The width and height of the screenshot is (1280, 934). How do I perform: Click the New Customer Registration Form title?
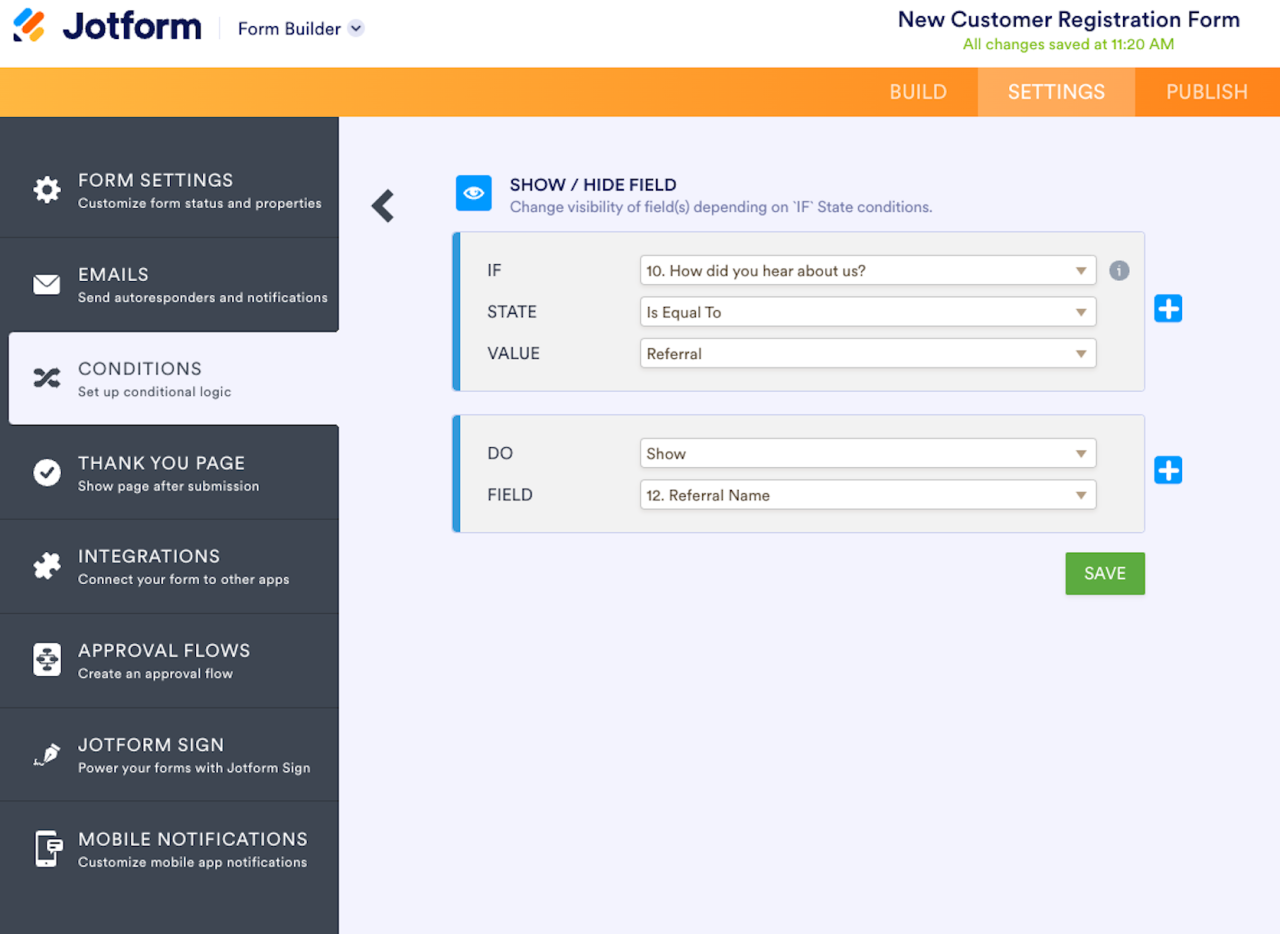click(1068, 19)
